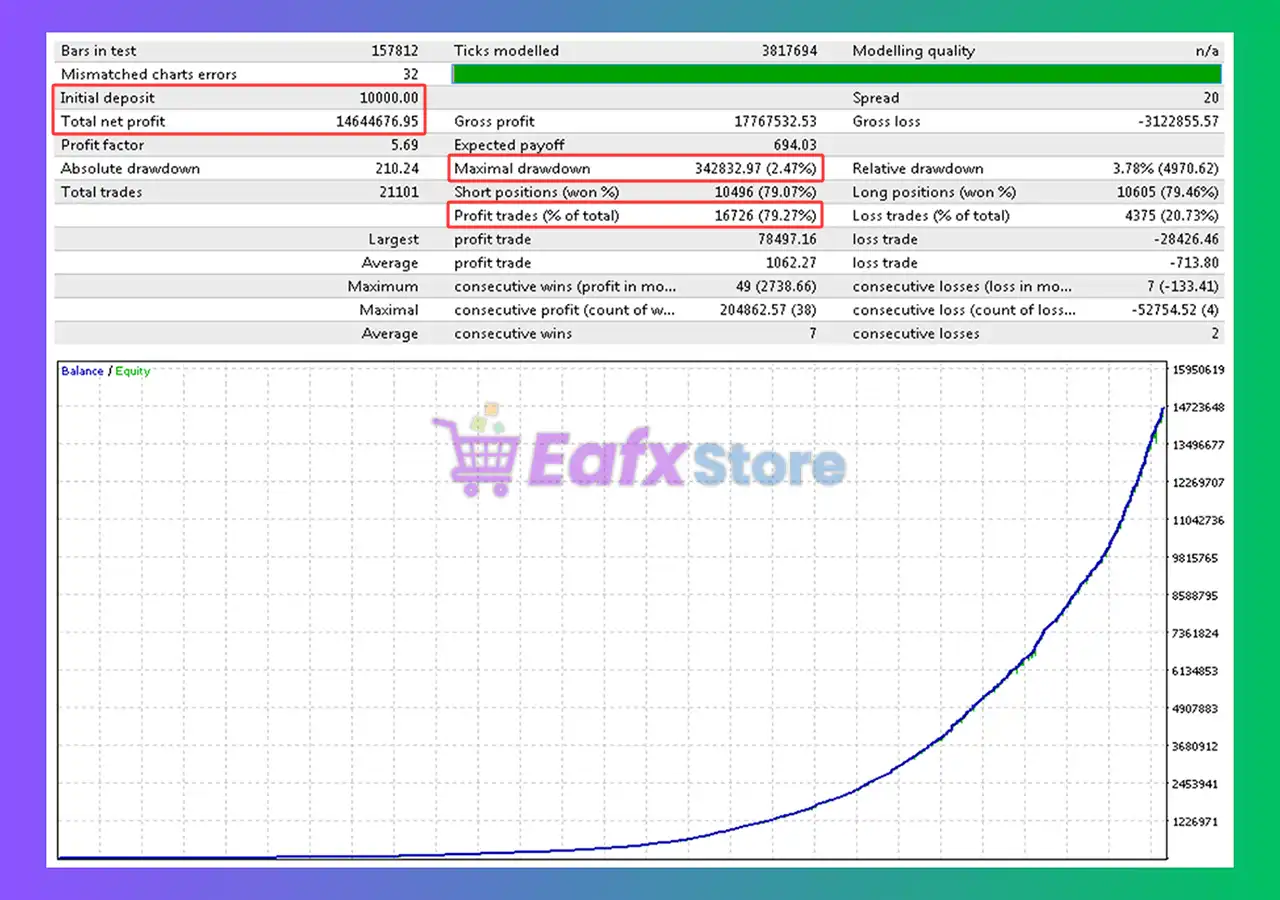Image resolution: width=1280 pixels, height=900 pixels.
Task: Select the Total trades value 21101
Action: coord(397,192)
